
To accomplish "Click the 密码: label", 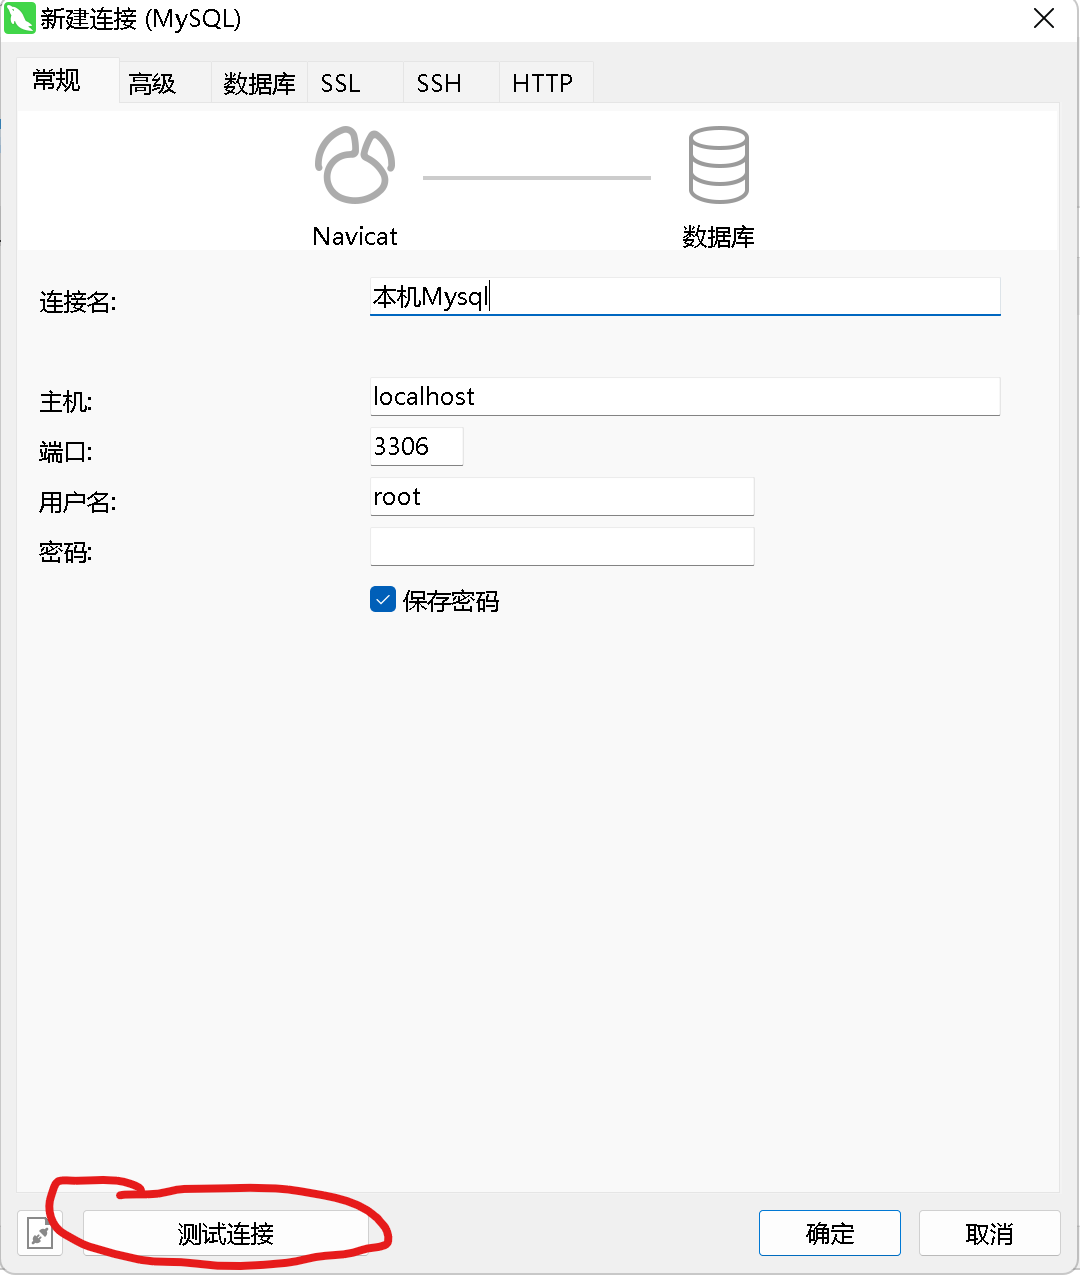I will [x=66, y=552].
